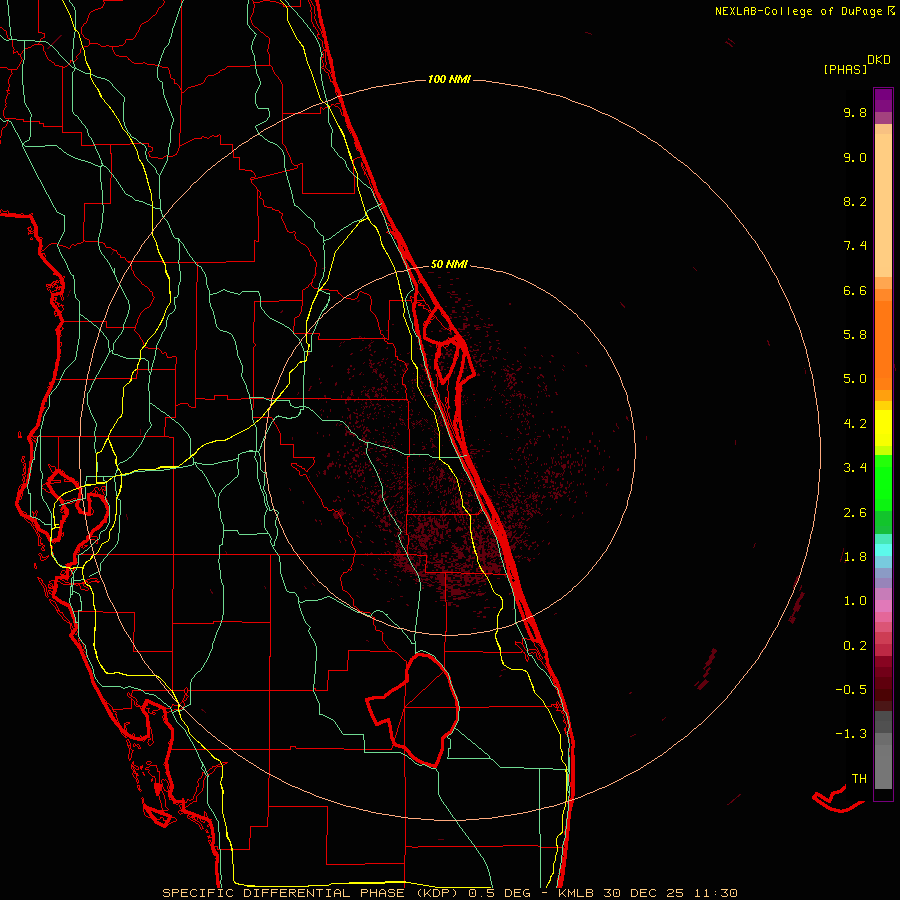Click the KMLB station identifier
The width and height of the screenshot is (900, 900).
[576, 893]
